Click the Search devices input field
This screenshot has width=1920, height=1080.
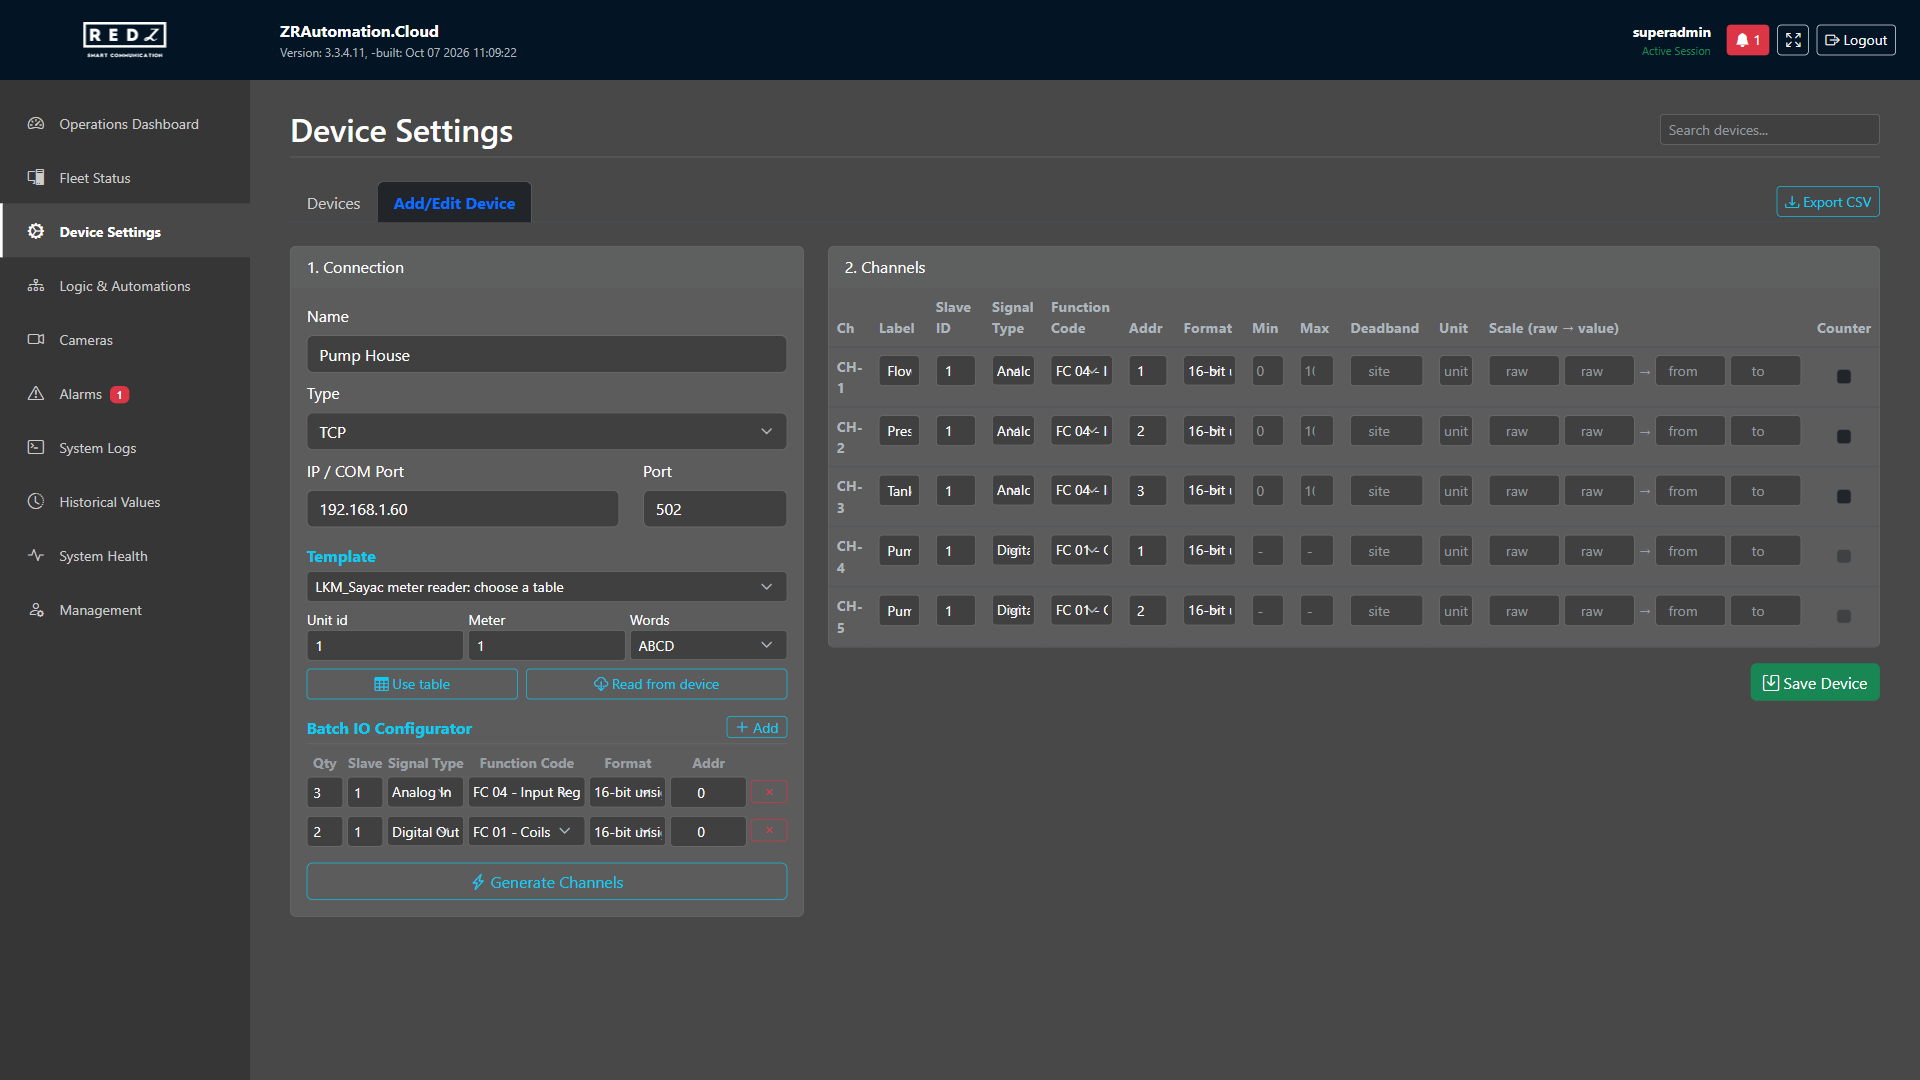pos(1769,130)
